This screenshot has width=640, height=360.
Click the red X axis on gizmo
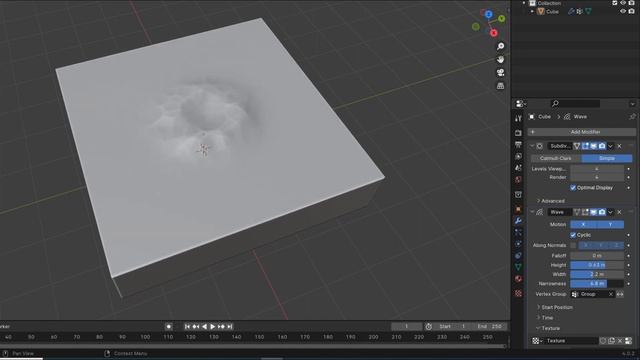pos(494,33)
